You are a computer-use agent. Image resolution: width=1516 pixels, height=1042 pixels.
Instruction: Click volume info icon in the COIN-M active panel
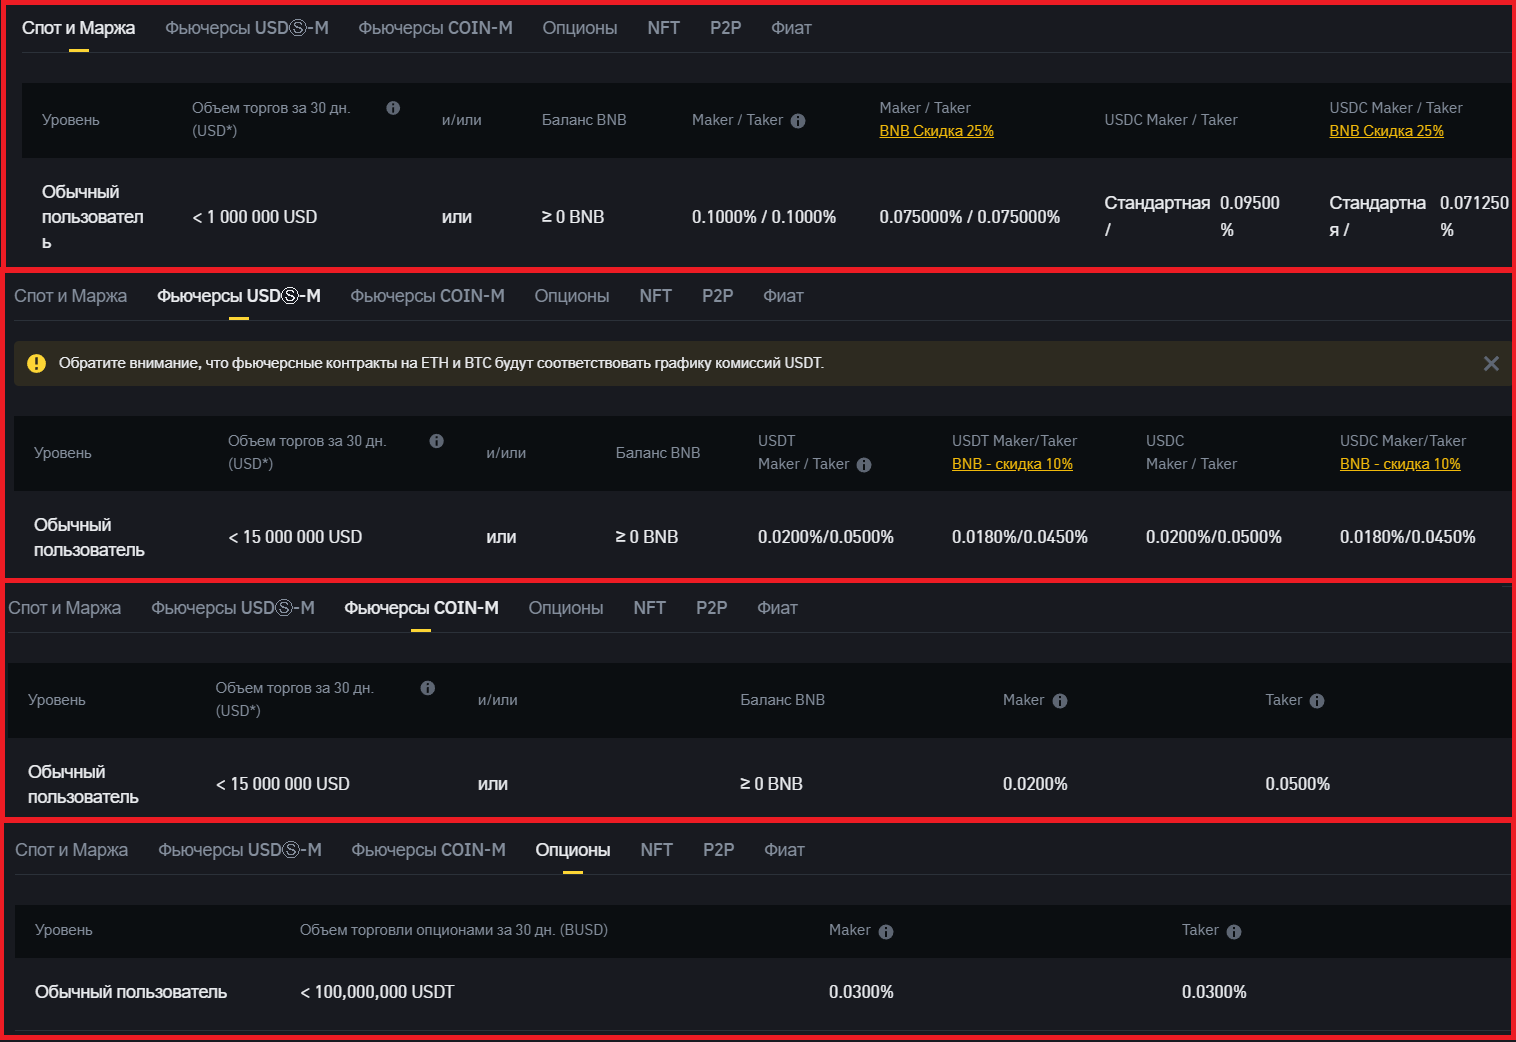[x=428, y=688]
